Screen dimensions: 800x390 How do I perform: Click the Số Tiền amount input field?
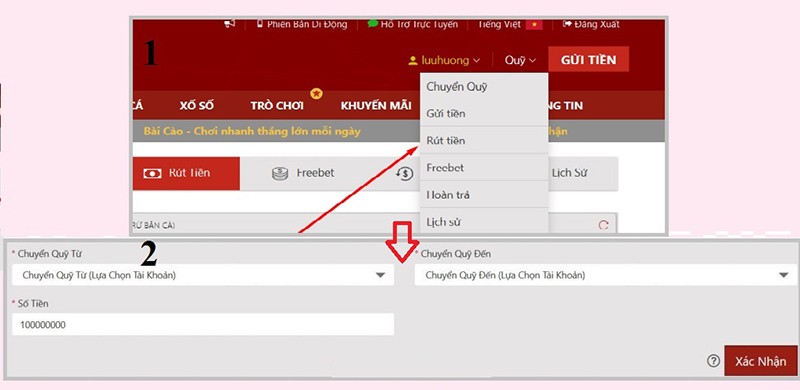203,325
